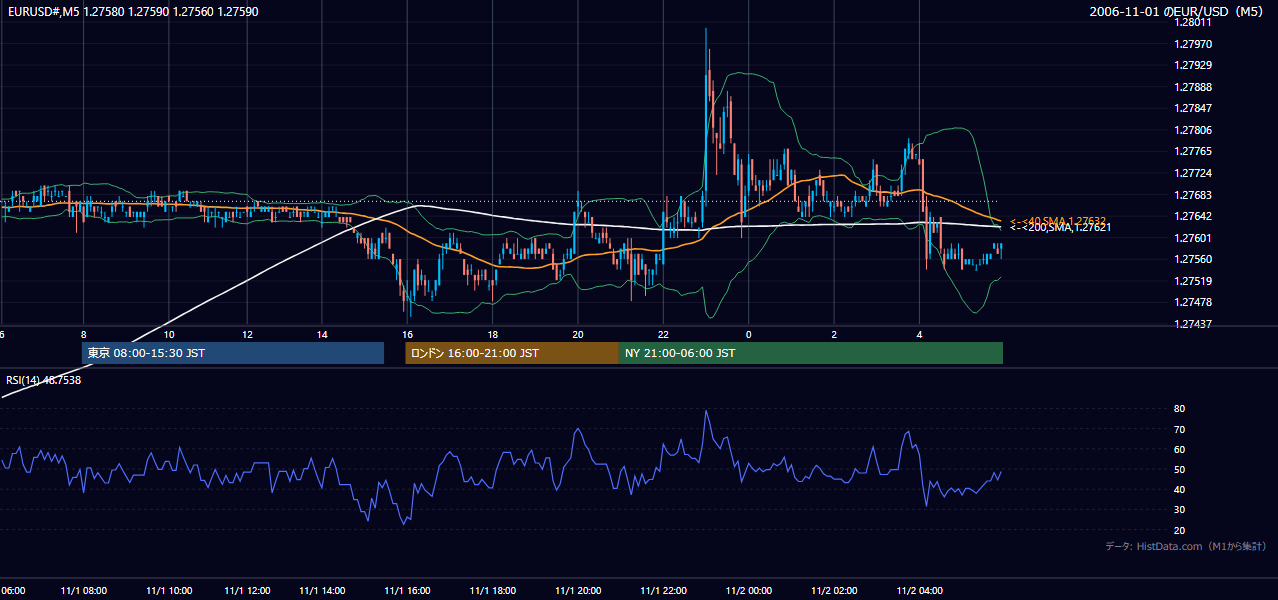Click RSI scale value 50
This screenshot has width=1278, height=600.
tap(1179, 470)
